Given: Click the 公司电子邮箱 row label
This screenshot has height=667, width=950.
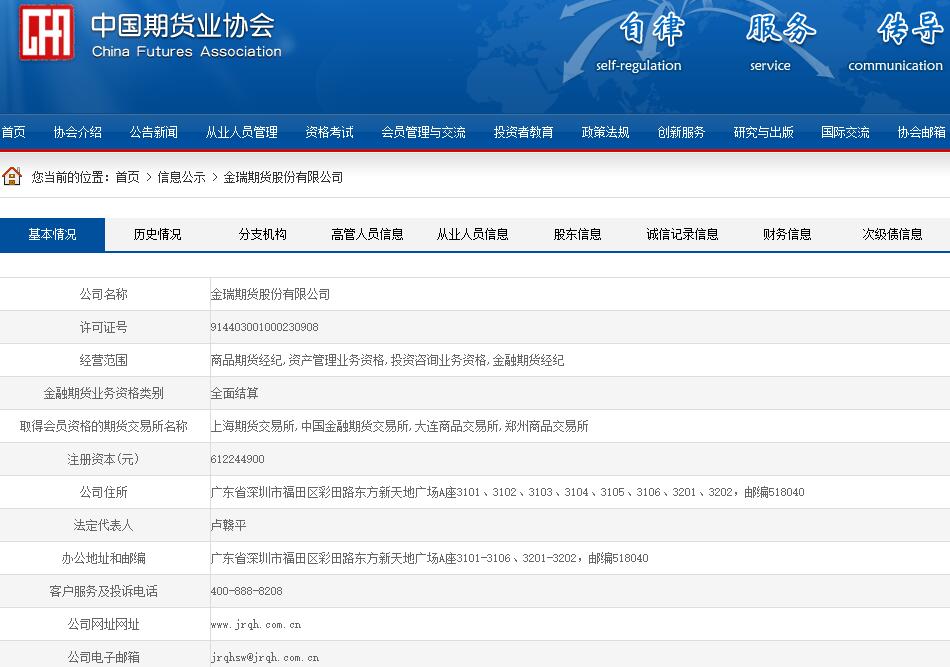Looking at the screenshot, I should click(x=104, y=657).
